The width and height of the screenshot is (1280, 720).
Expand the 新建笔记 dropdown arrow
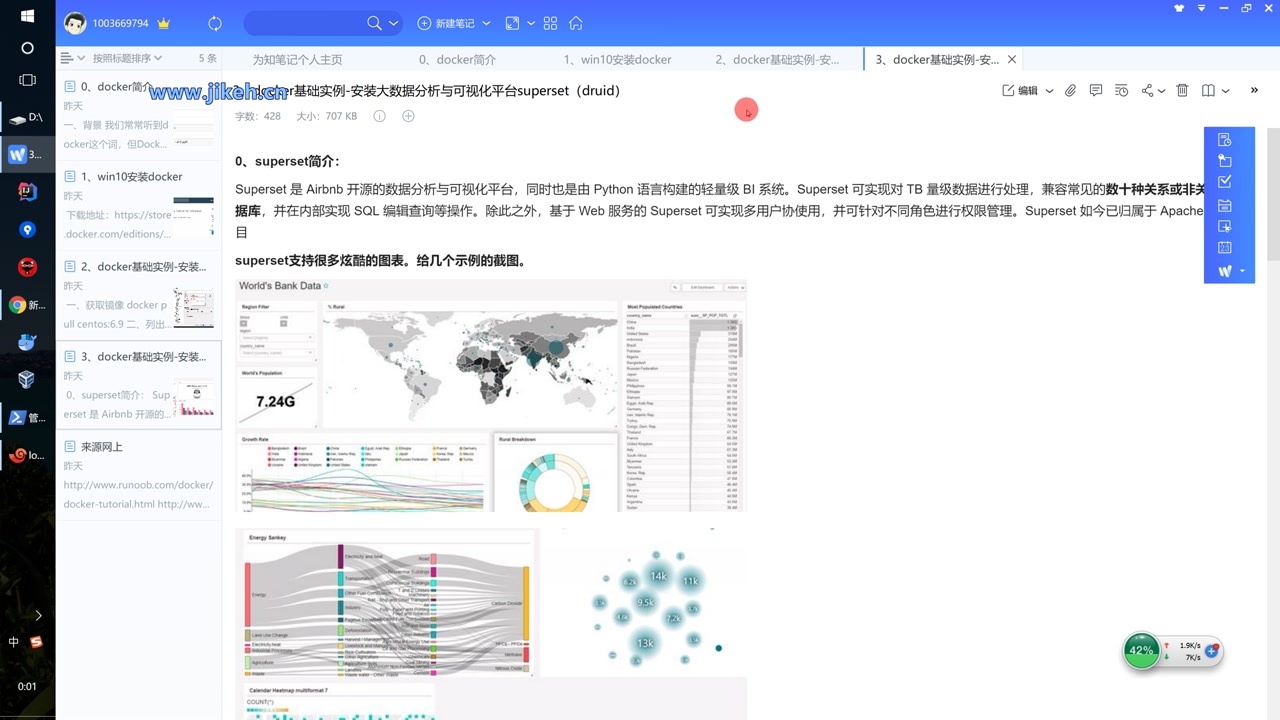[x=486, y=23]
